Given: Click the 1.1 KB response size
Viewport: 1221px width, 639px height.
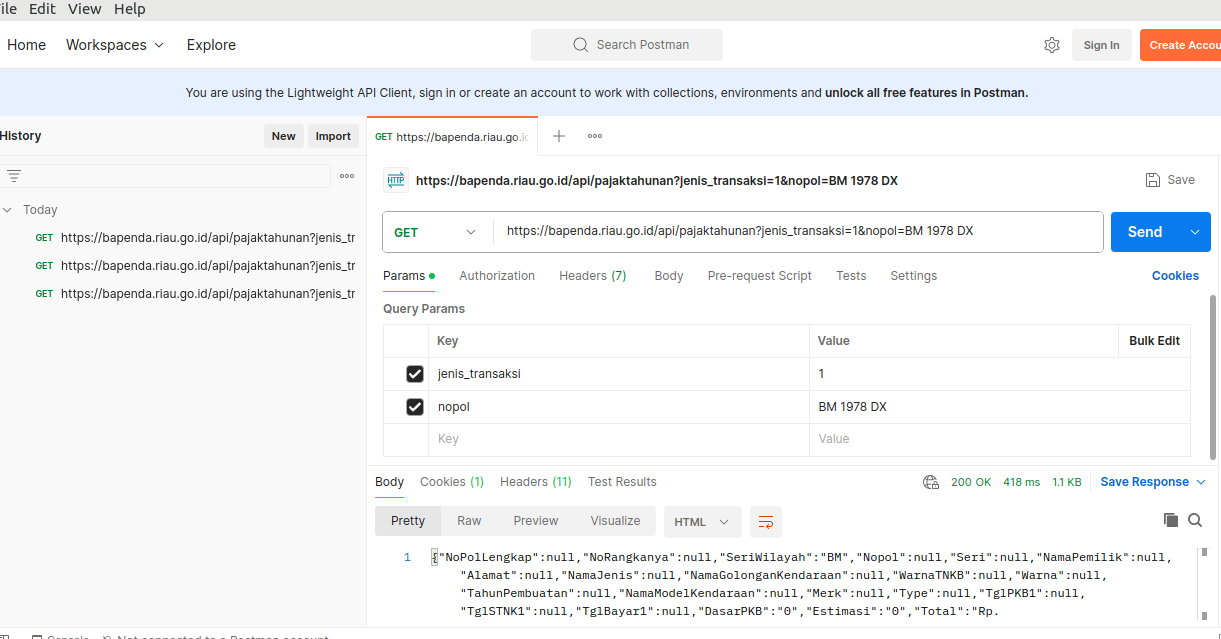Looking at the screenshot, I should [1067, 482].
